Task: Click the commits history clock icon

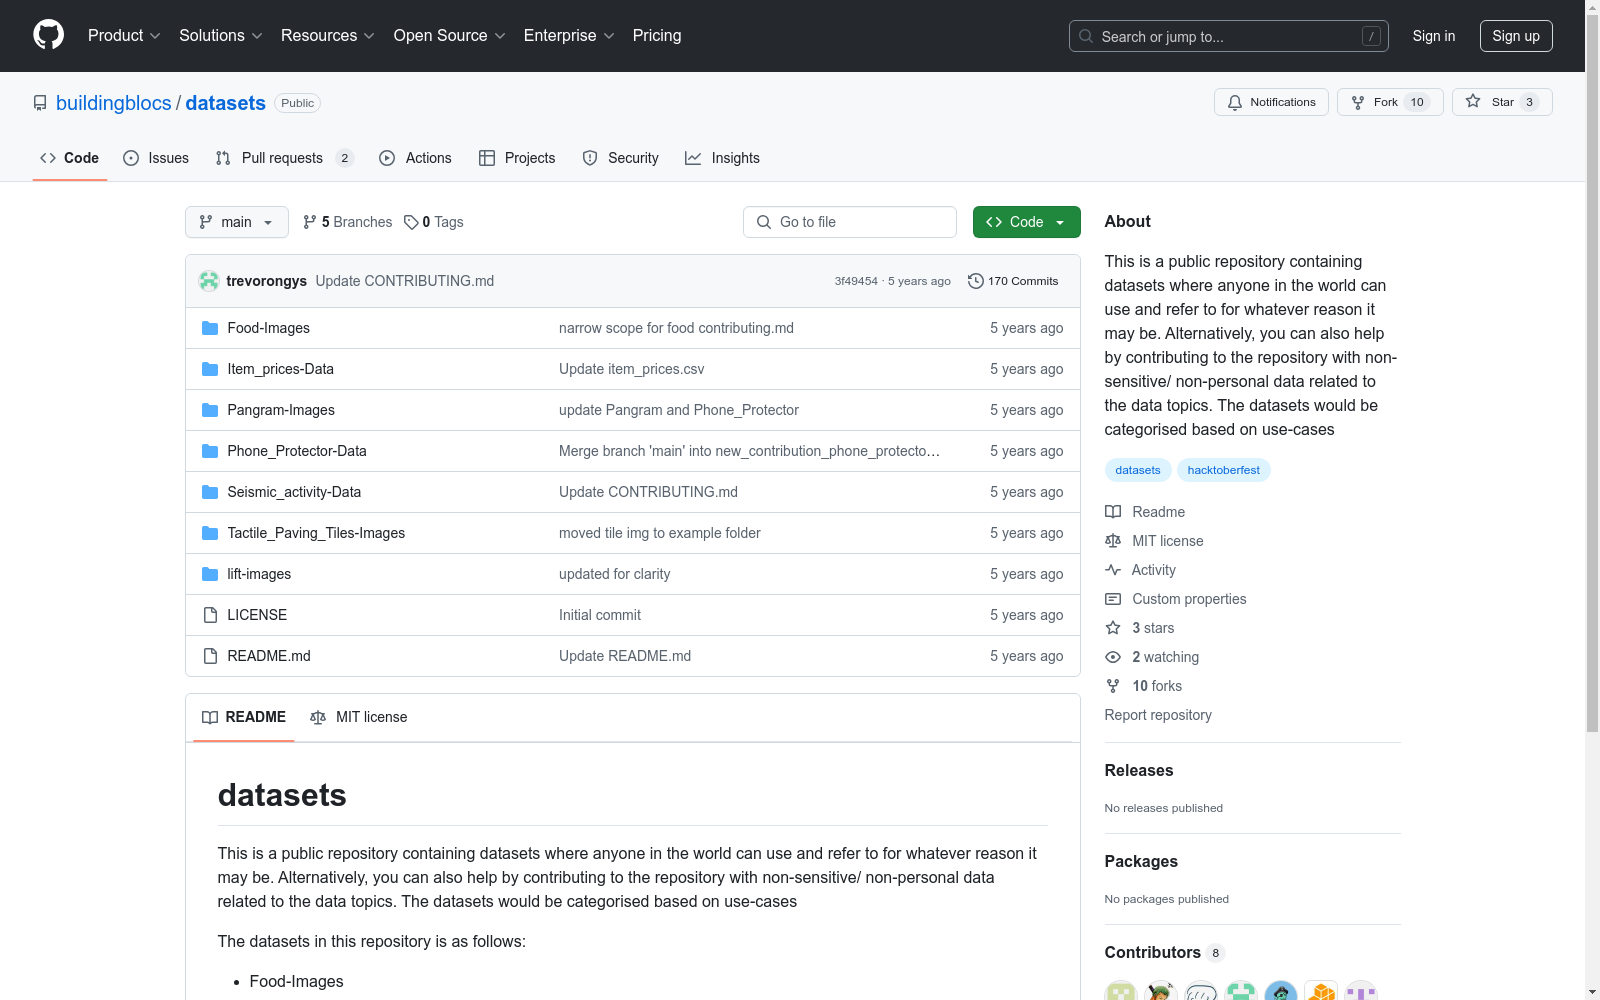Action: tap(976, 281)
